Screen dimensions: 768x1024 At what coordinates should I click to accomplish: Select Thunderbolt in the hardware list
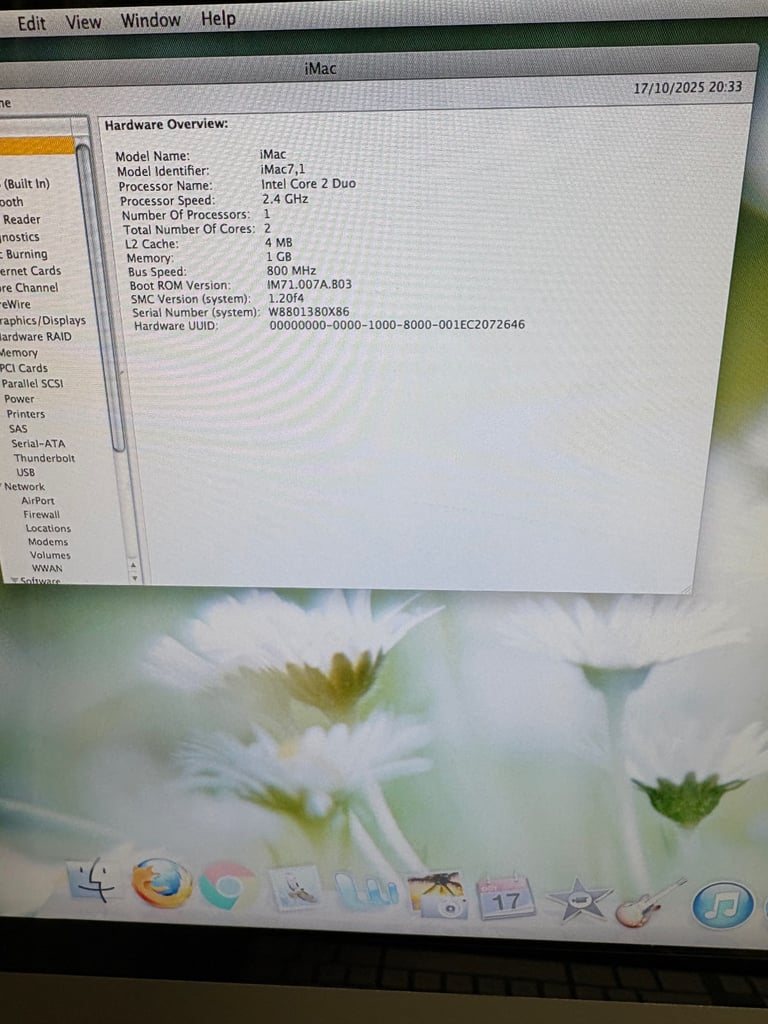click(44, 458)
